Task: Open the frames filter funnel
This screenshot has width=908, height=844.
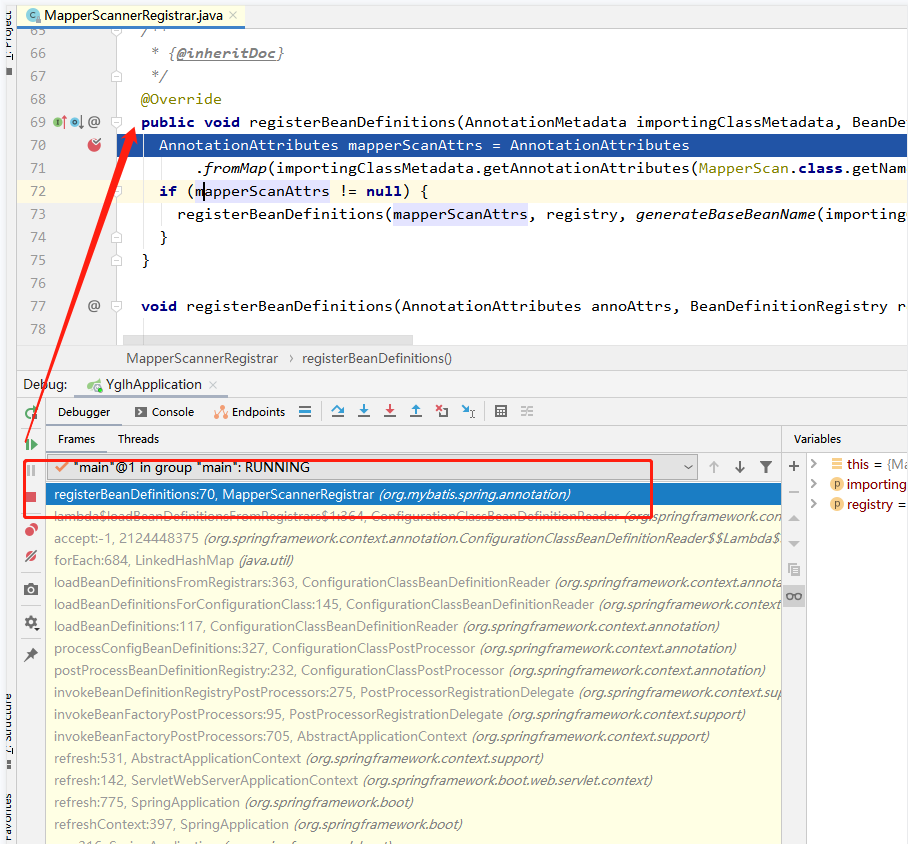Action: (x=766, y=467)
